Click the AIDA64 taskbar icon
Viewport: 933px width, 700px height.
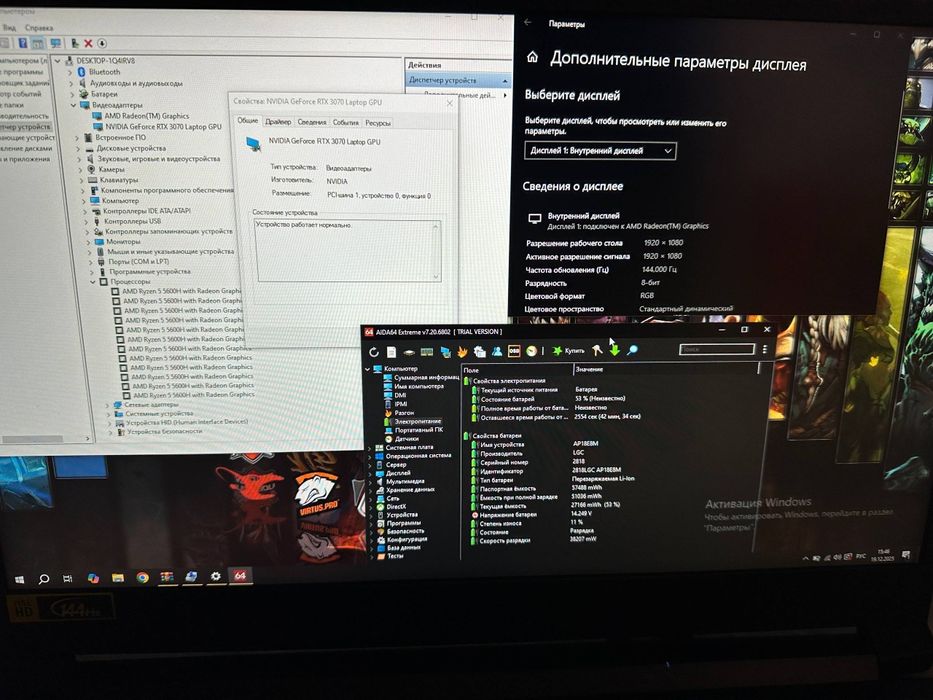240,576
